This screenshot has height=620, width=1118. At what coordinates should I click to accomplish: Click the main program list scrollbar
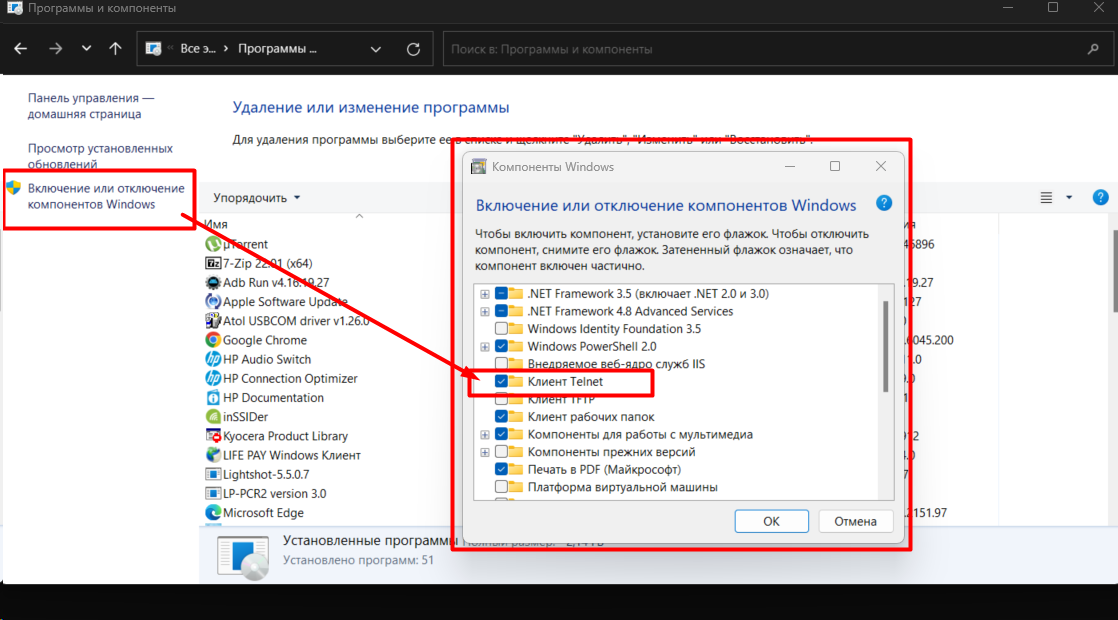coord(1114,271)
